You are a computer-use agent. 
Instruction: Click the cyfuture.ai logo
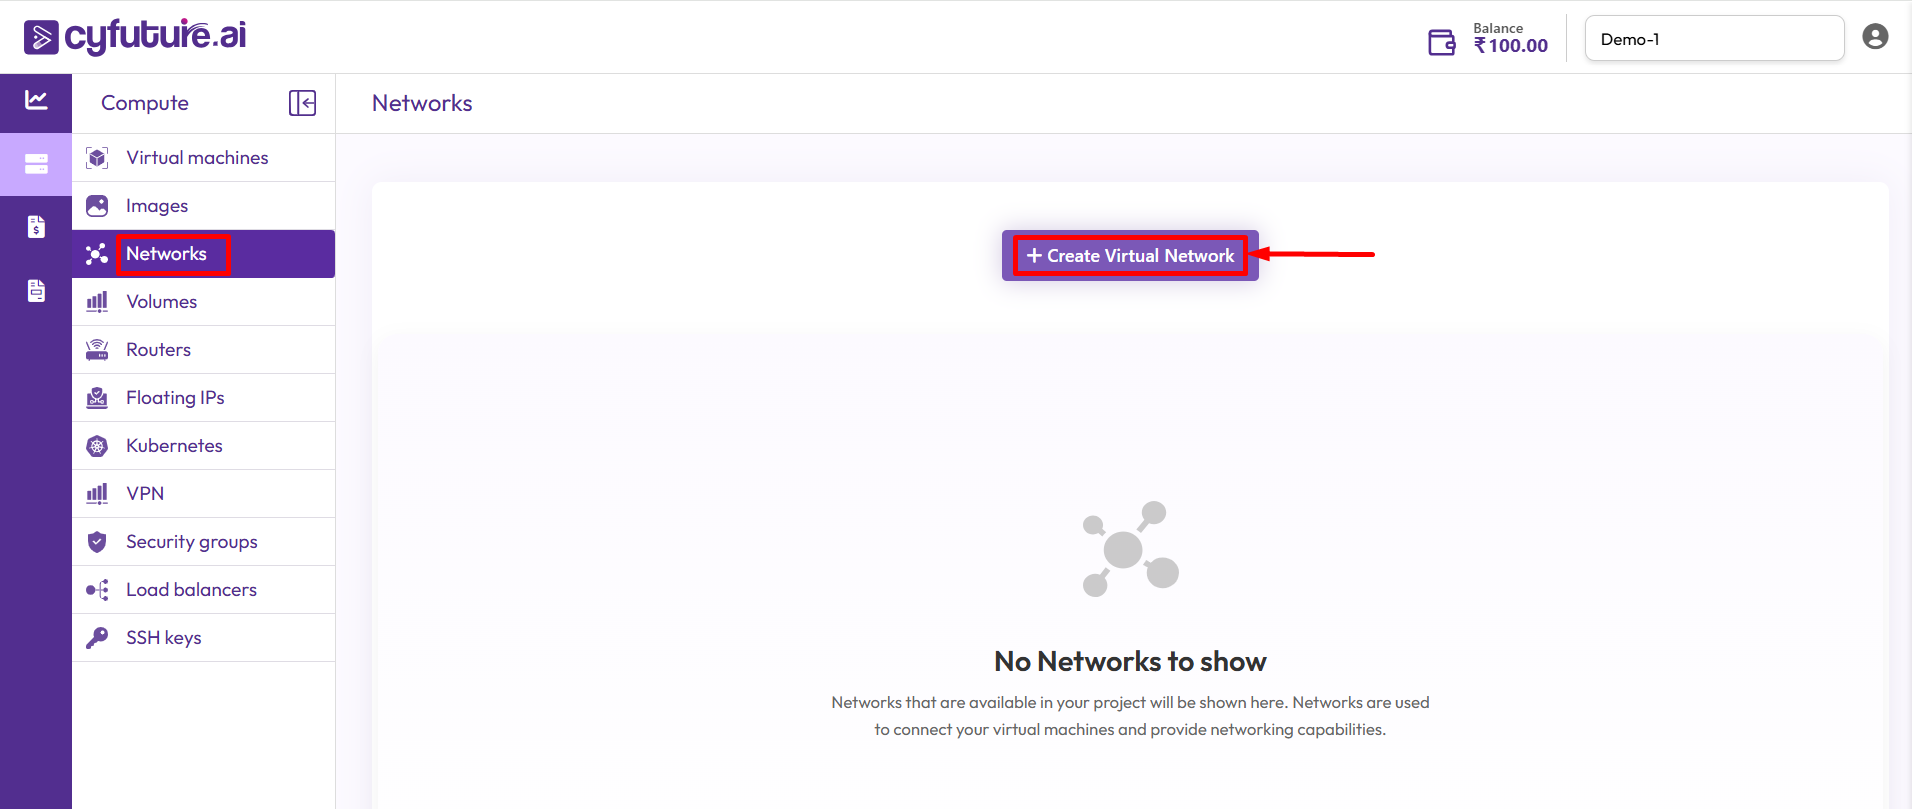click(135, 37)
